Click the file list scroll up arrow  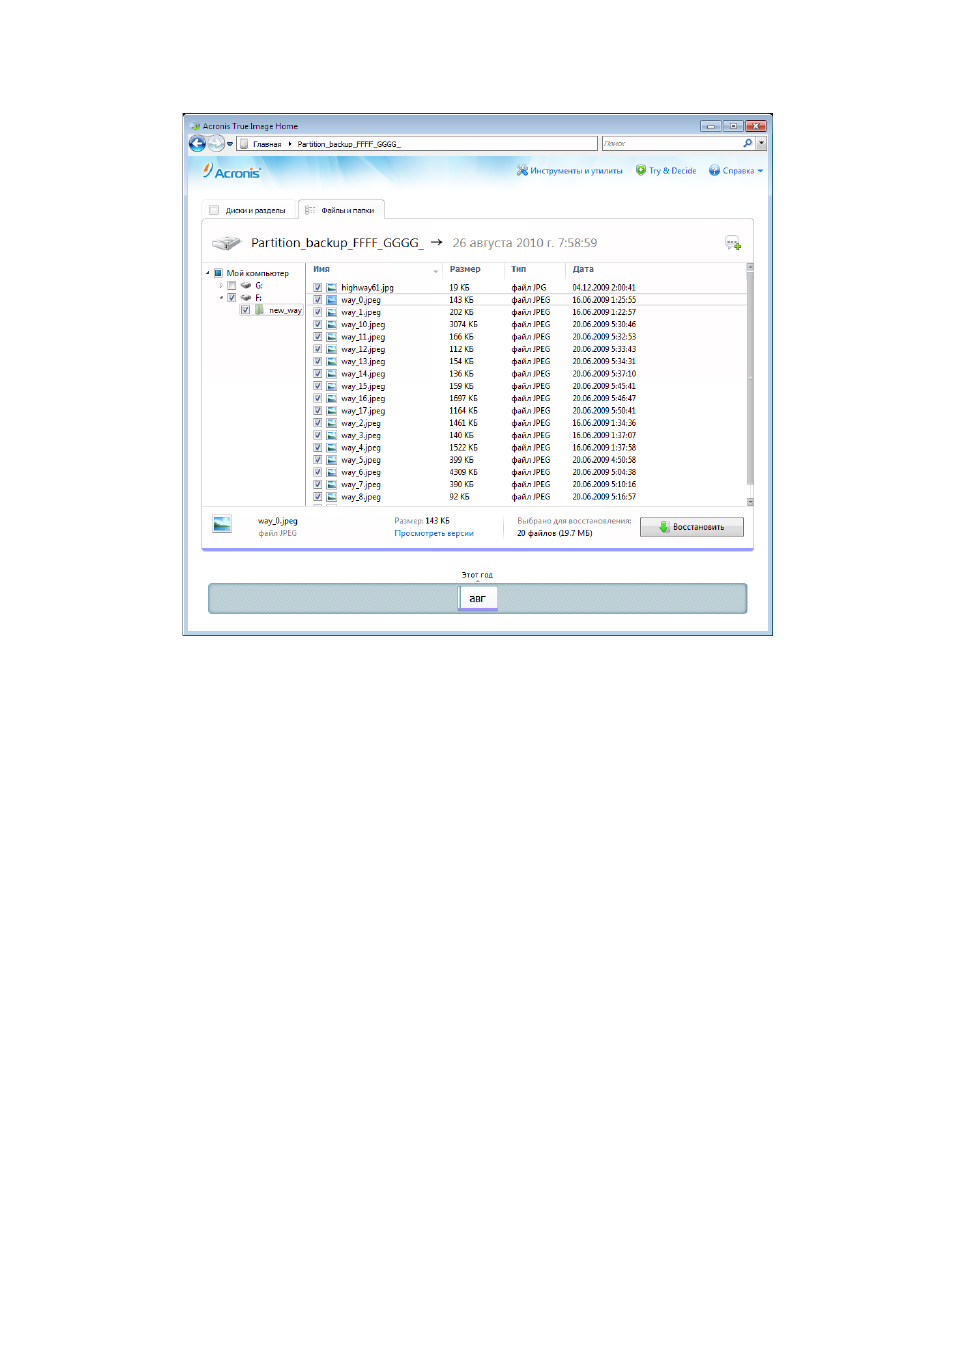click(x=750, y=268)
